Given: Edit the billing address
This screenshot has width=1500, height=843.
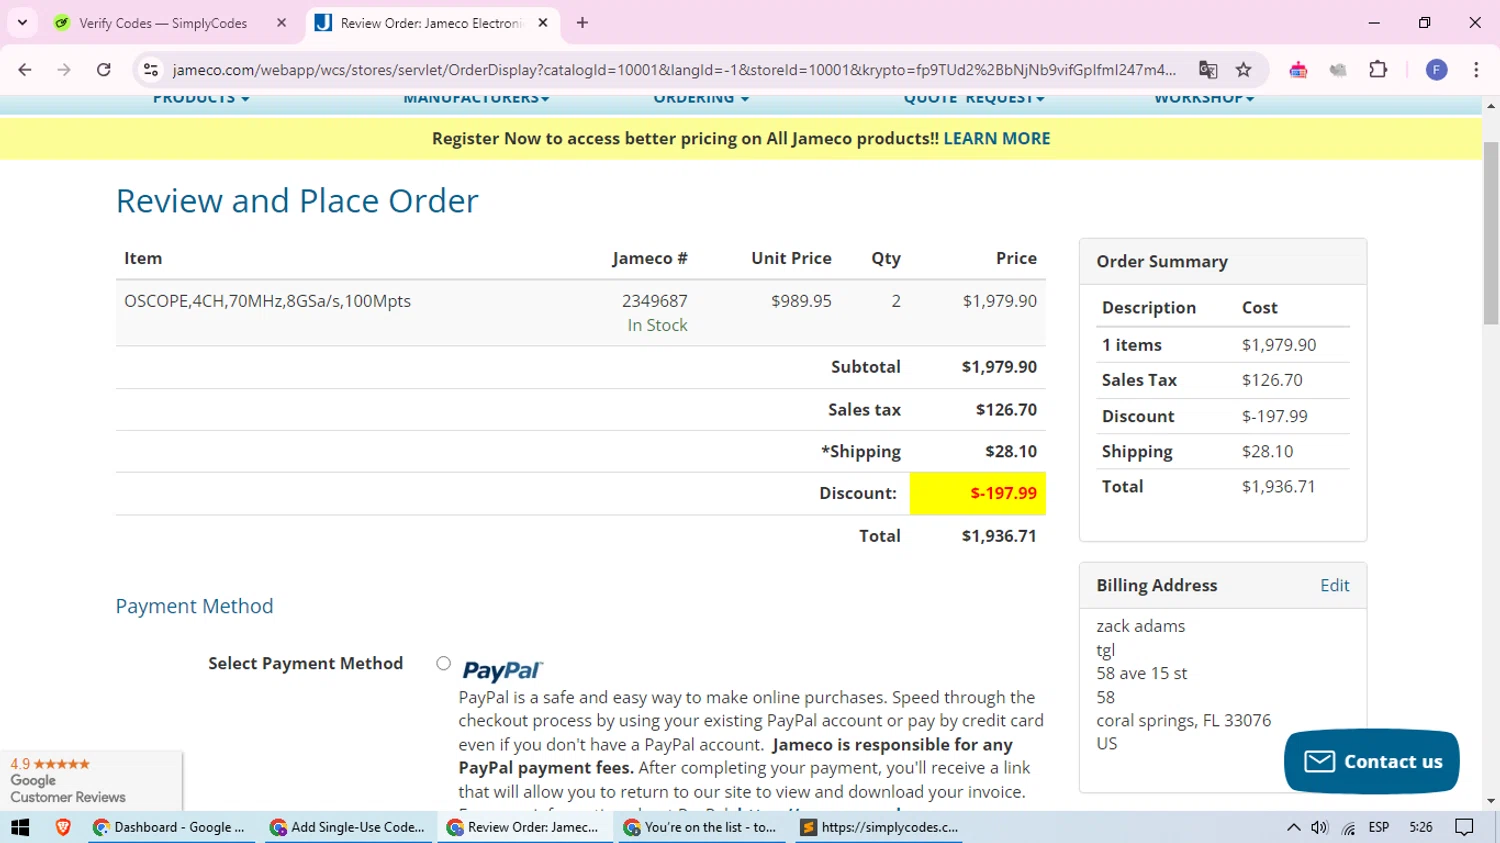Looking at the screenshot, I should 1334,585.
